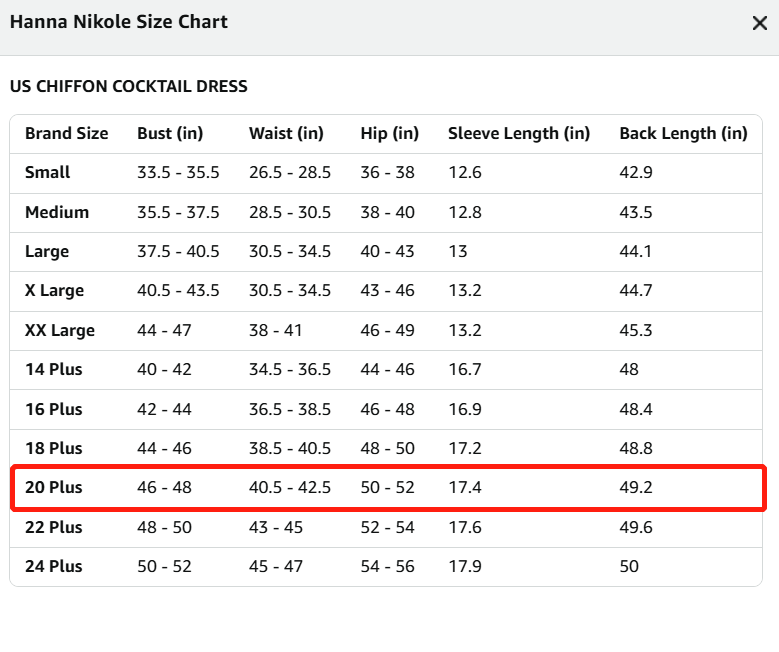Select the 'Large' size row label

[47, 251]
